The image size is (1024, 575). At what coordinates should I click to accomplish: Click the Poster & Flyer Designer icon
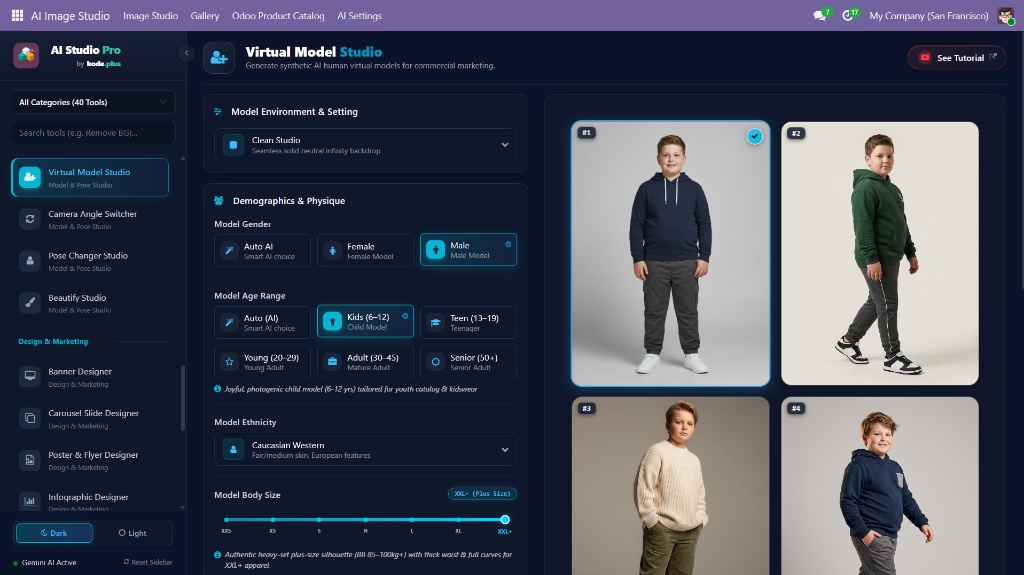(29, 460)
